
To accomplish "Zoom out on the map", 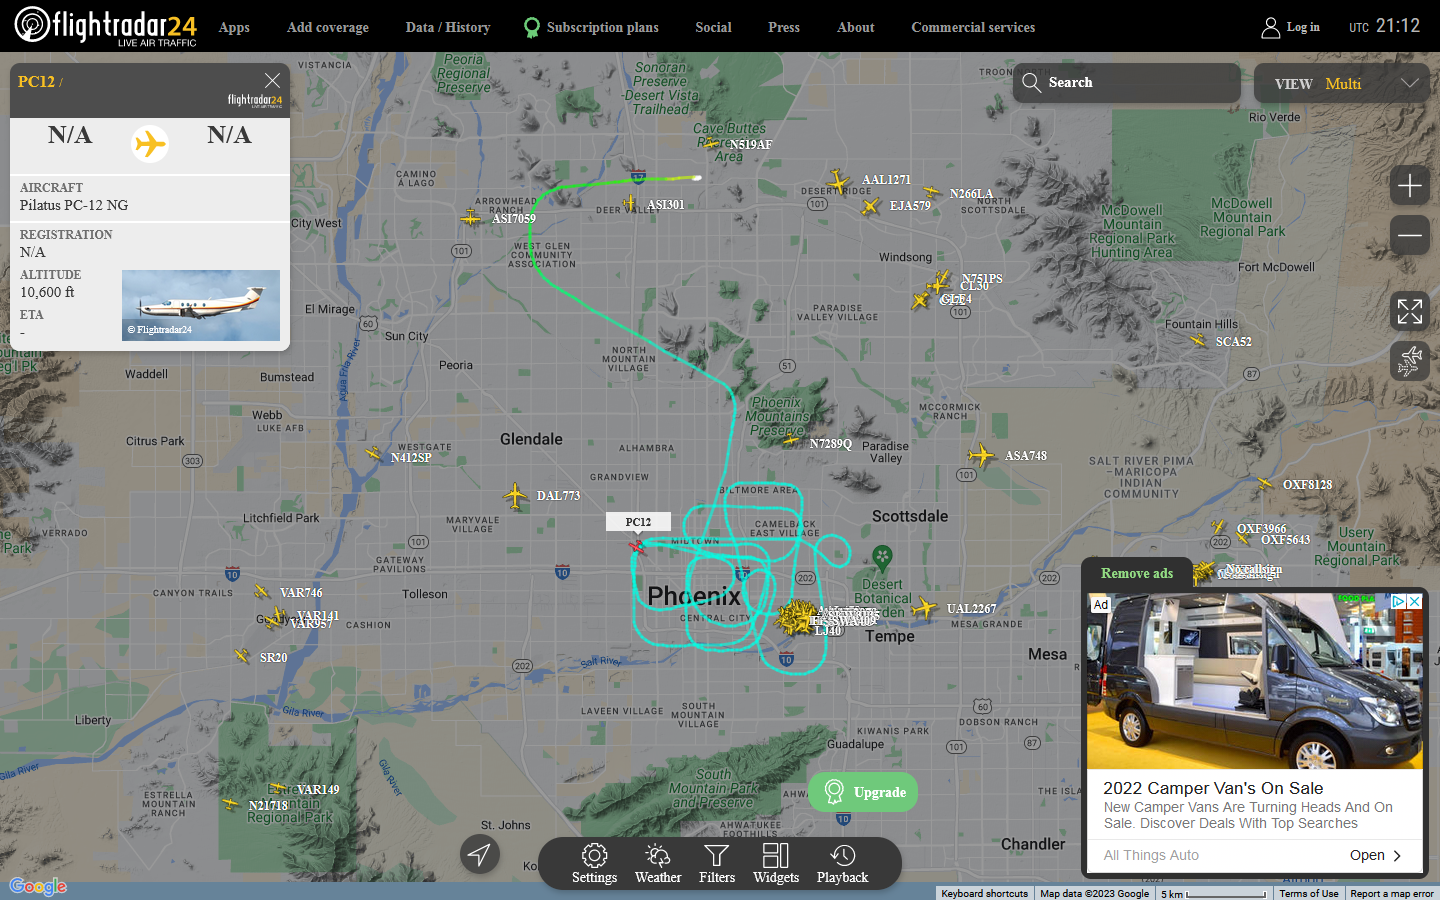I will point(1410,235).
